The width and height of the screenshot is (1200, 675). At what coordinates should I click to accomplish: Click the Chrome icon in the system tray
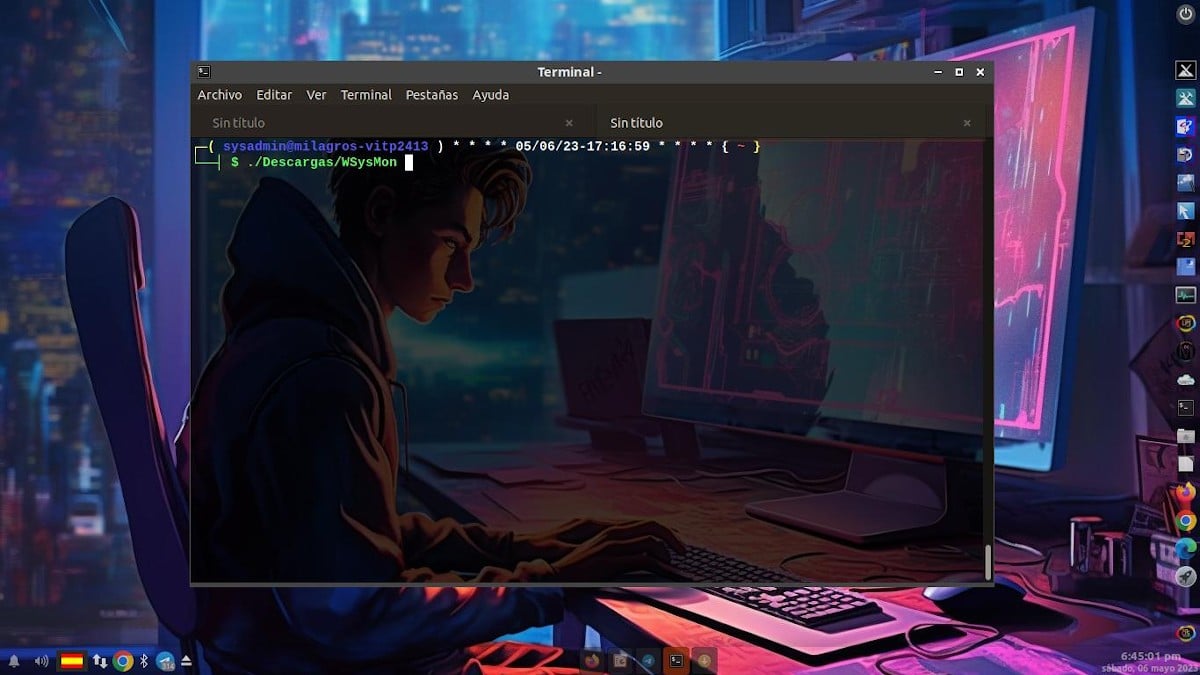[x=123, y=661]
